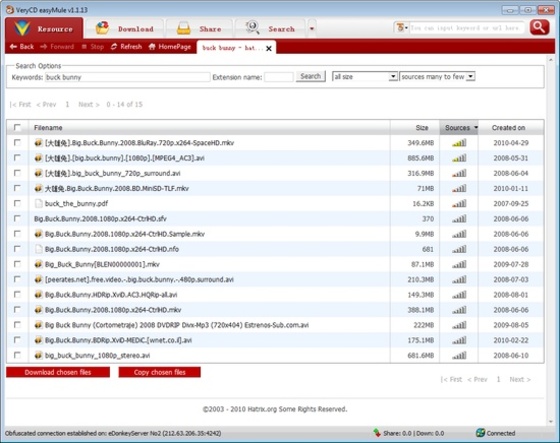Click the Back navigation button
This screenshot has height=443, width=560.
(22, 47)
